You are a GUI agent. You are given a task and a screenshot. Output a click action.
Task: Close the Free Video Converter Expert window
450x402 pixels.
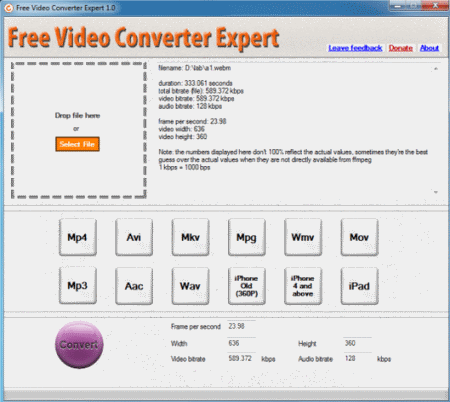tap(435, 6)
